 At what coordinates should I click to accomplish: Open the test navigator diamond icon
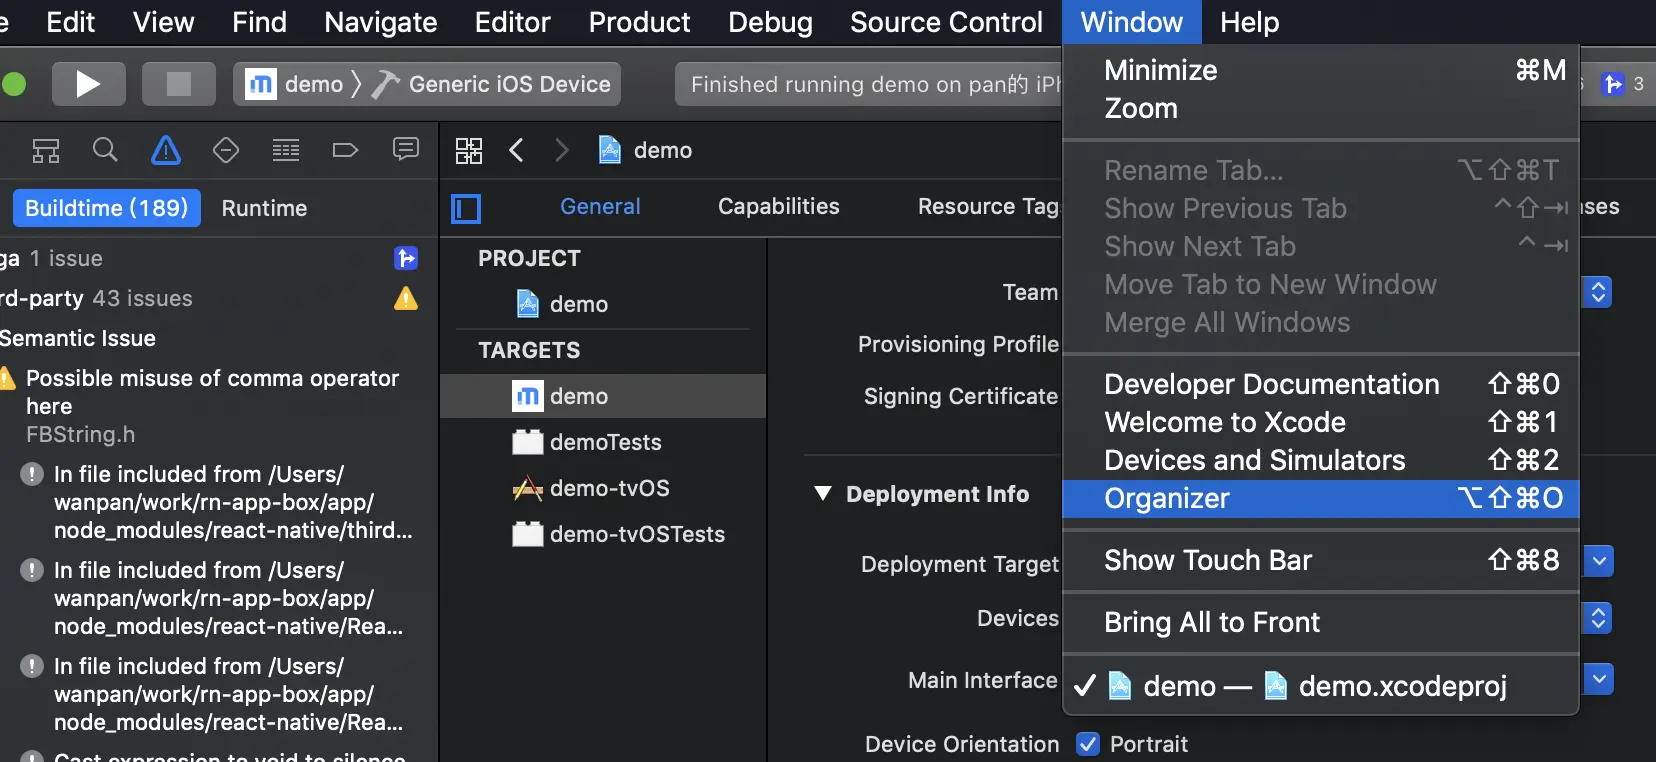click(x=226, y=151)
